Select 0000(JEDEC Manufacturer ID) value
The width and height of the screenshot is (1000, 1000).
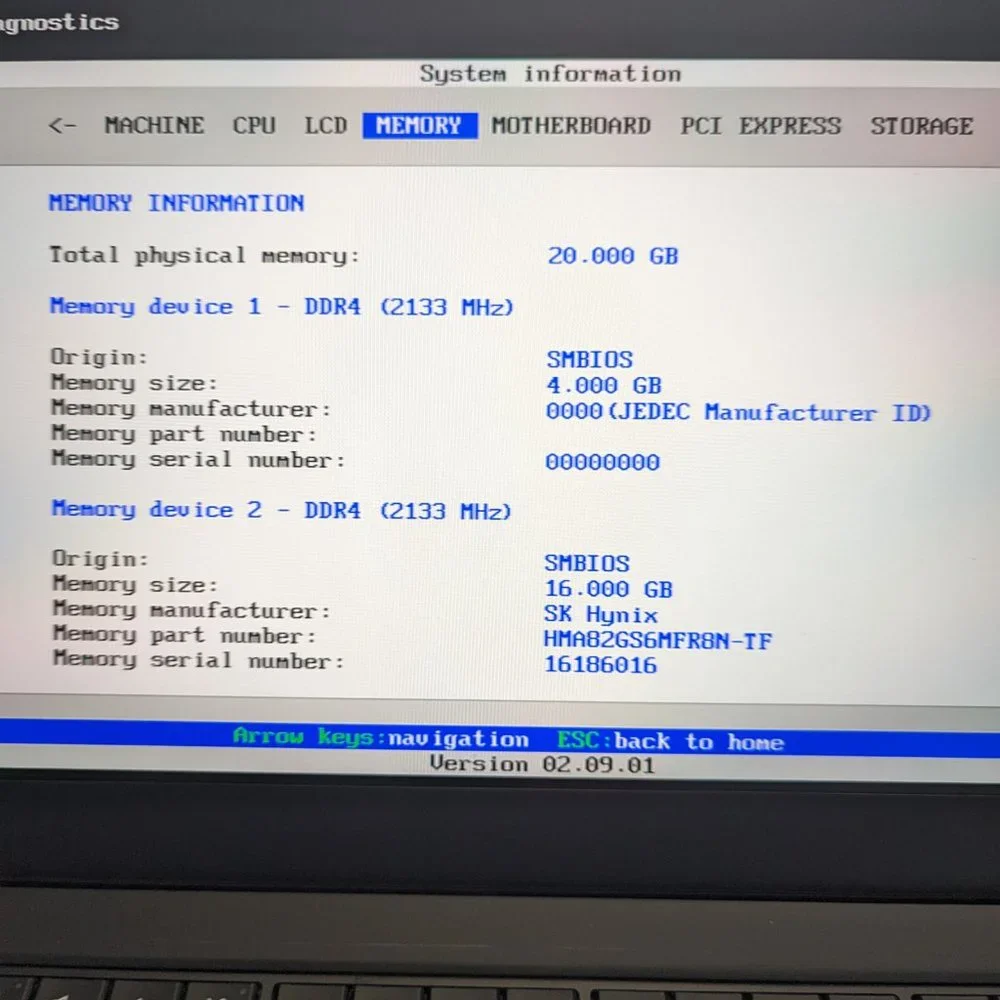[x=739, y=412]
